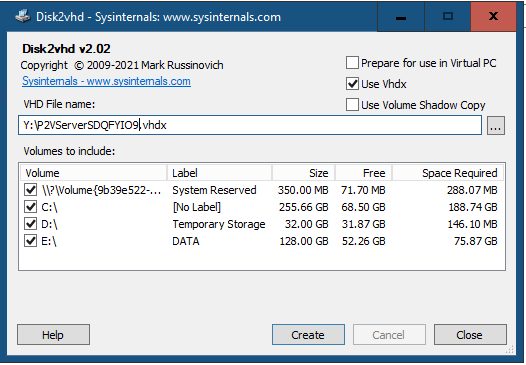Uncheck the E:\ DATA volume checkbox
Screen dimensions: 526x365
pyautogui.click(x=31, y=241)
